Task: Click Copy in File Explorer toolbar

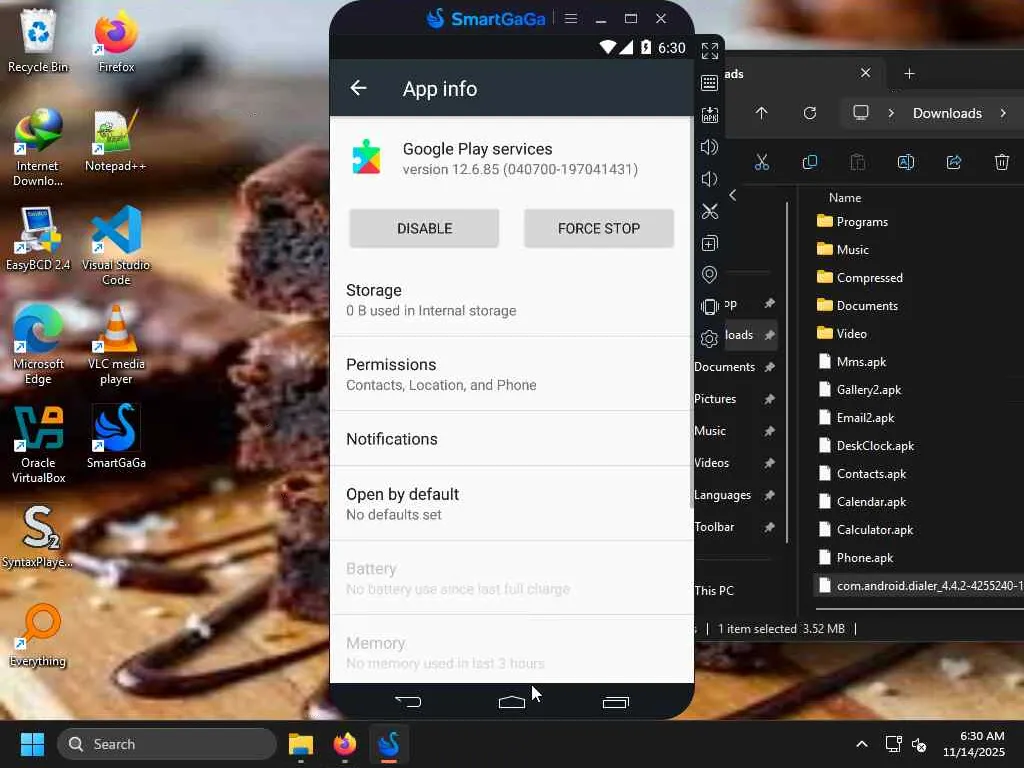Action: click(x=810, y=162)
